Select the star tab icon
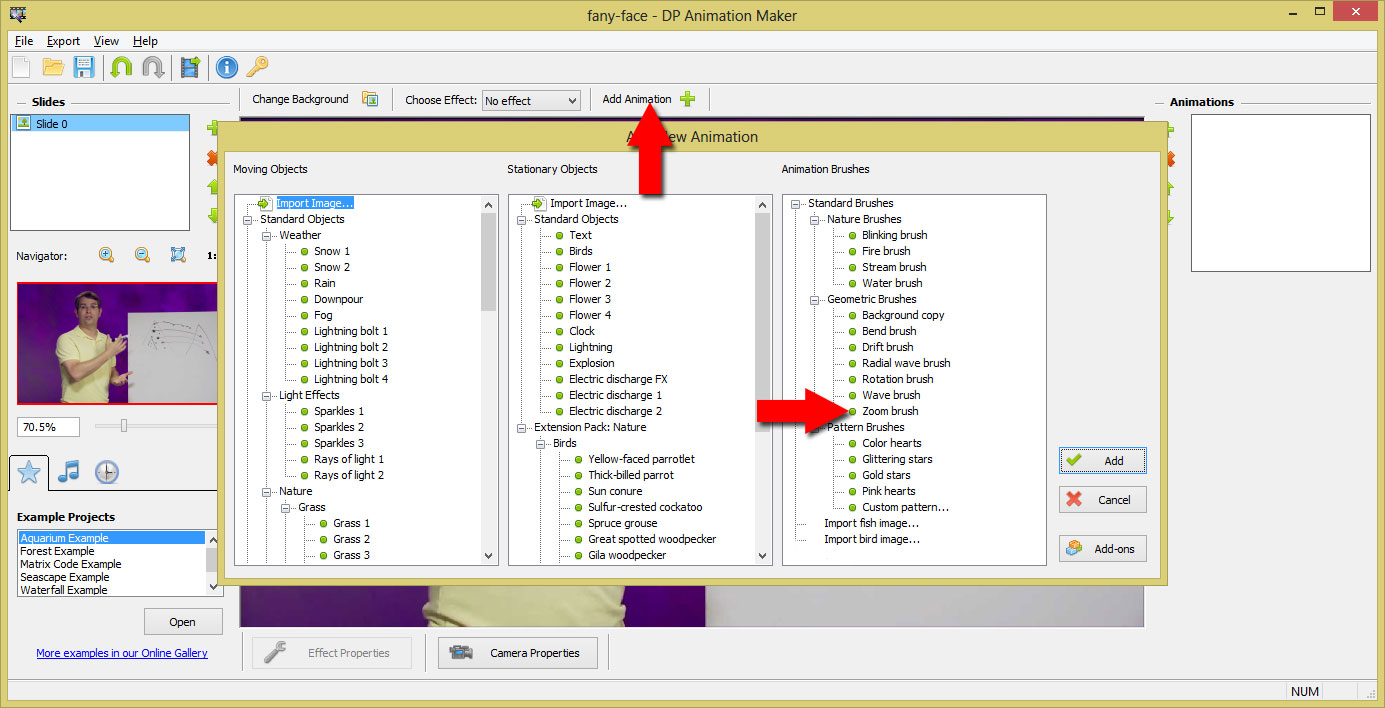This screenshot has height=708, width=1385. click(x=29, y=472)
